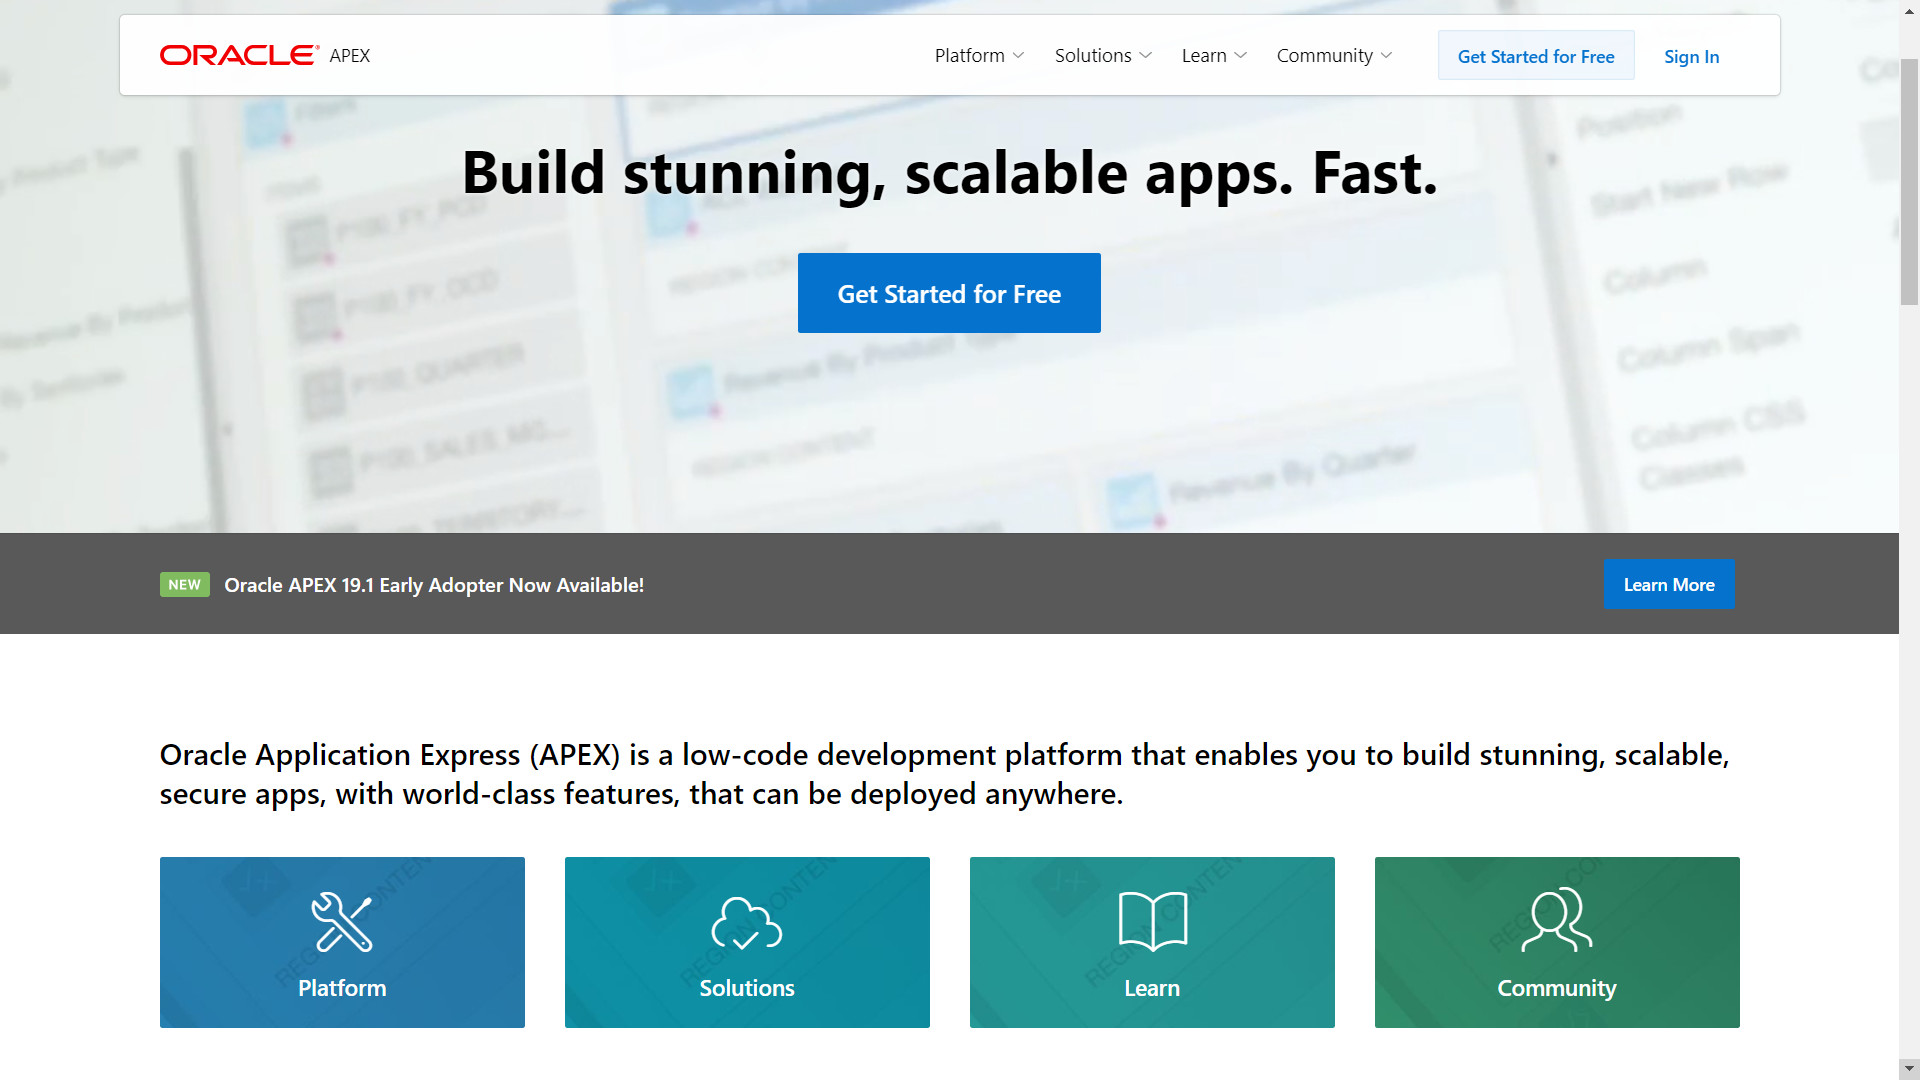Screen dimensions: 1920x1080
Task: Open the Platform menu in header
Action: 969,56
